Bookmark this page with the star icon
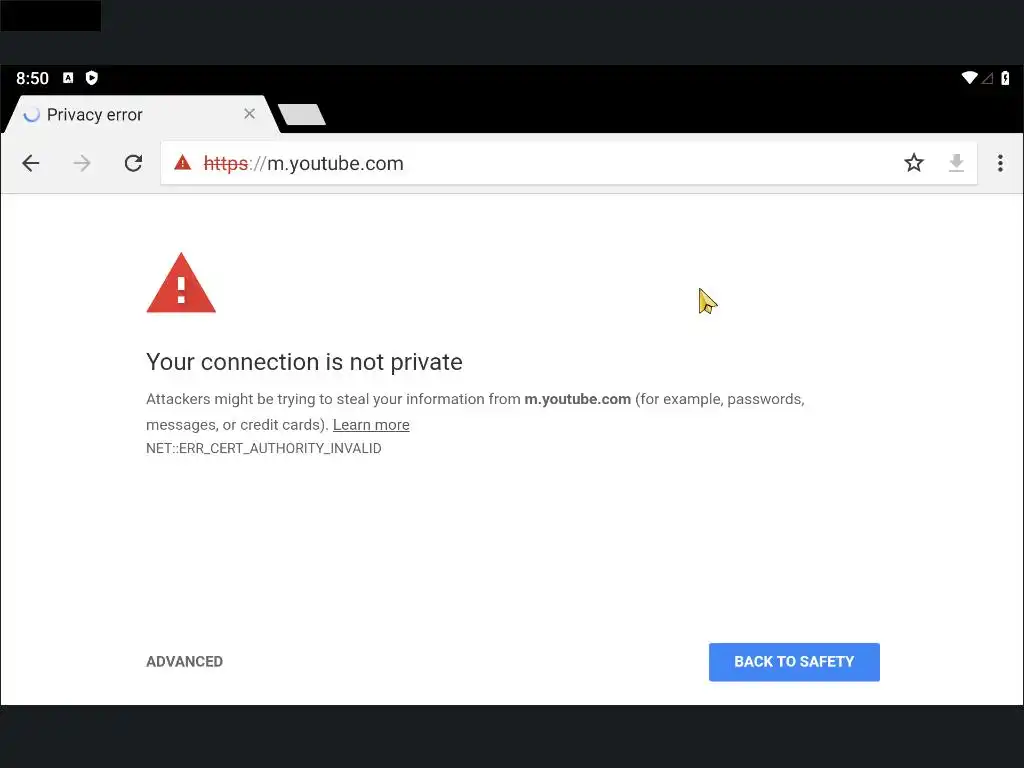 click(914, 163)
